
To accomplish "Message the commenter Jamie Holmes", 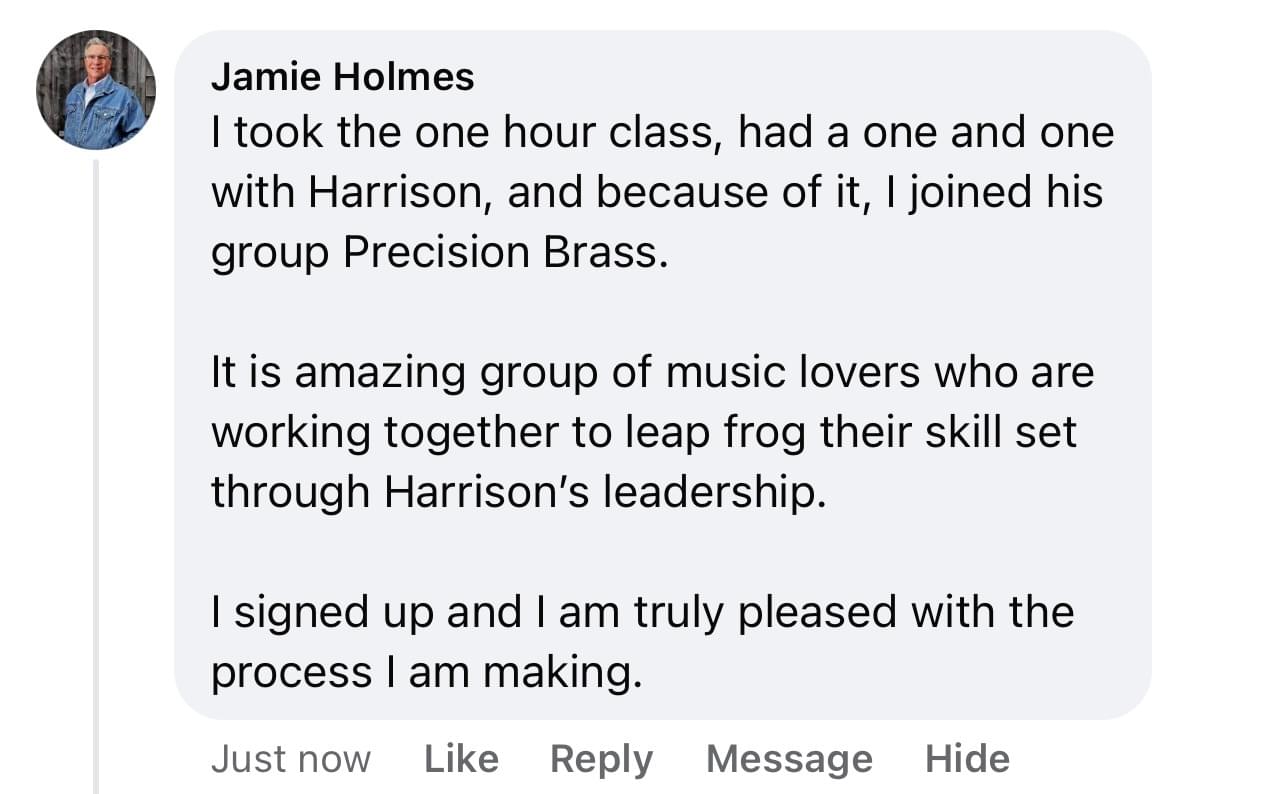I will point(789,759).
